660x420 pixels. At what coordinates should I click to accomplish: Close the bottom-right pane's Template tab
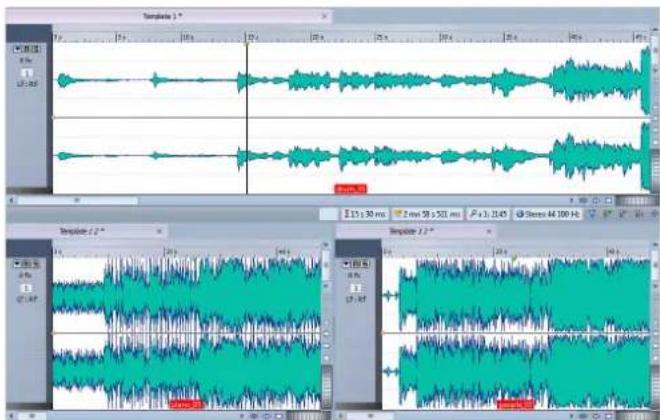pyautogui.click(x=489, y=231)
